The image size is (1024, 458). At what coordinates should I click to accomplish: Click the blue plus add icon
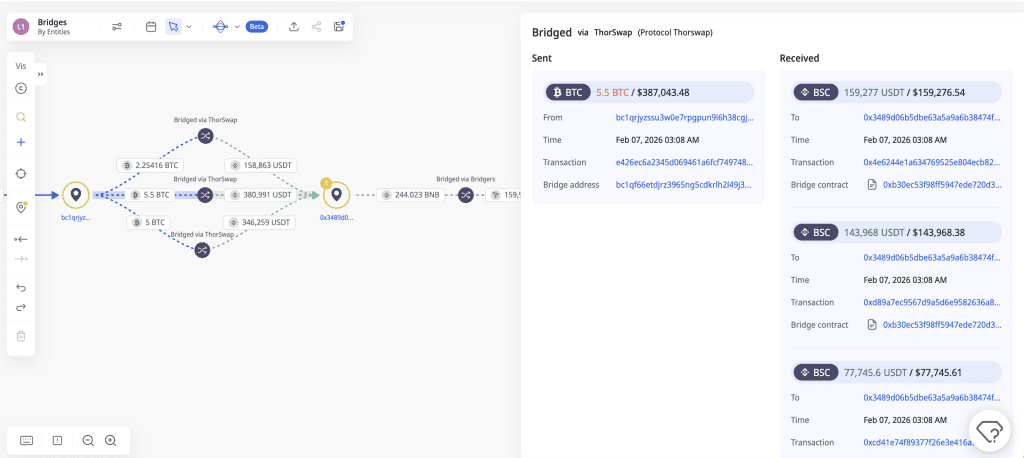pyautogui.click(x=21, y=142)
